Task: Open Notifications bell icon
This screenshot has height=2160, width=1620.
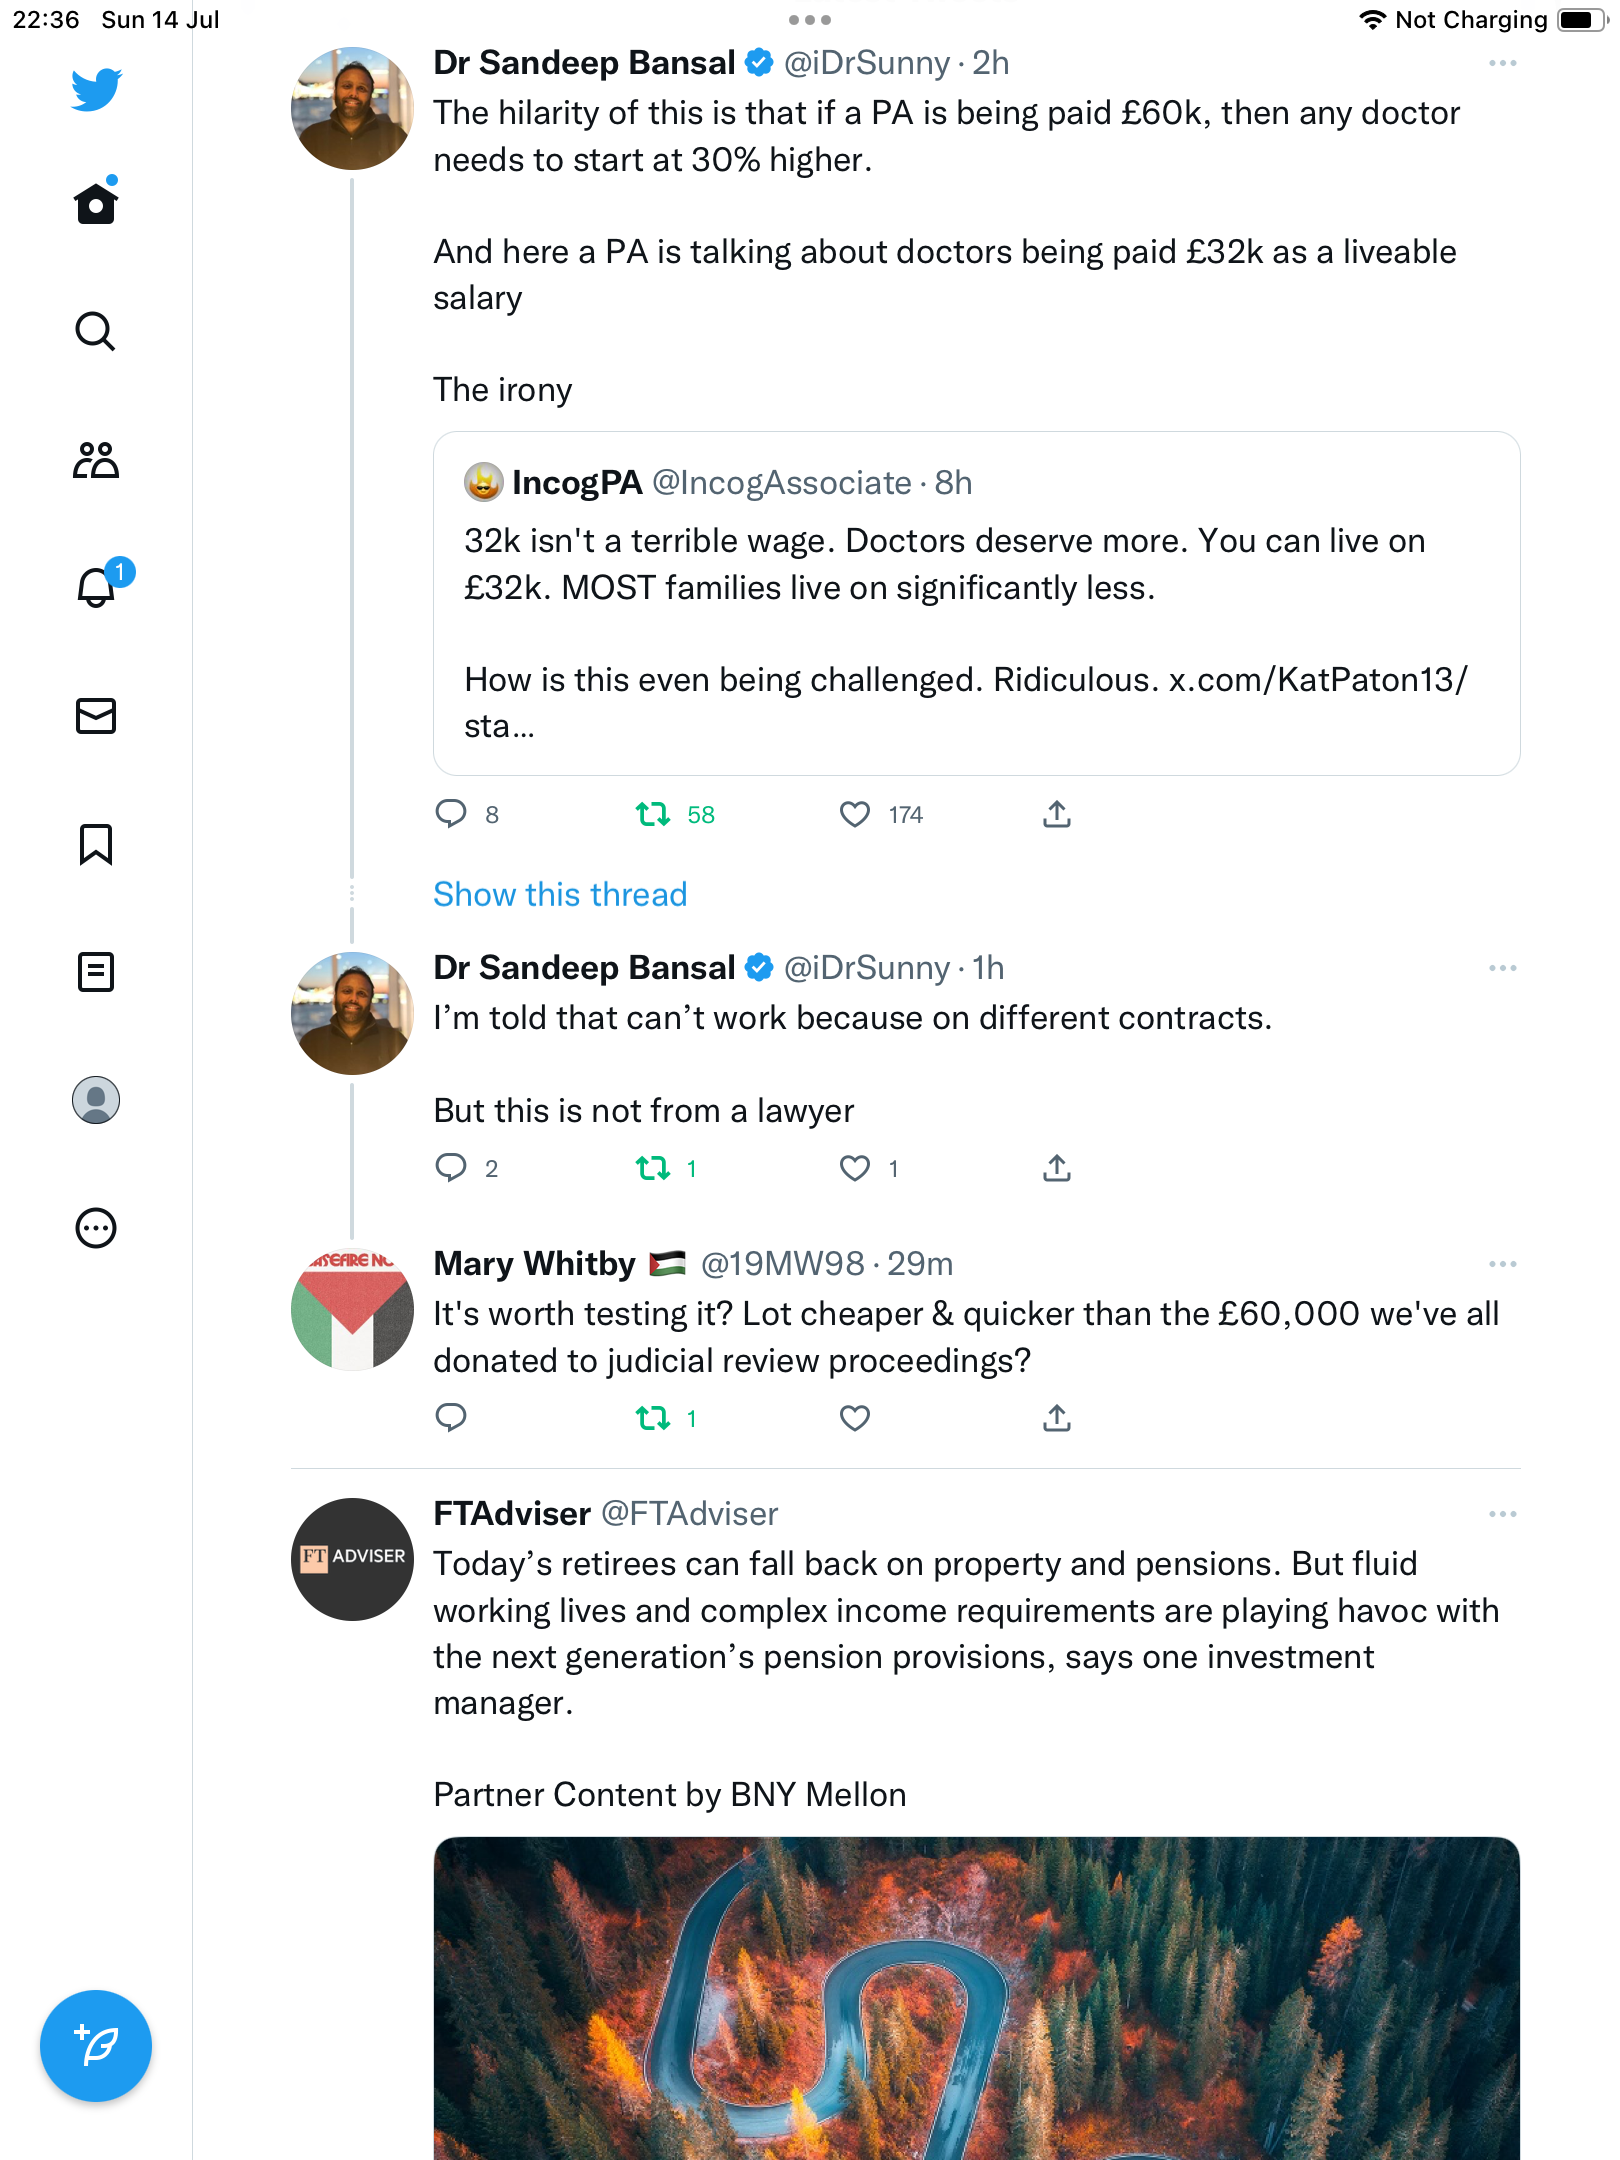Action: [x=96, y=587]
